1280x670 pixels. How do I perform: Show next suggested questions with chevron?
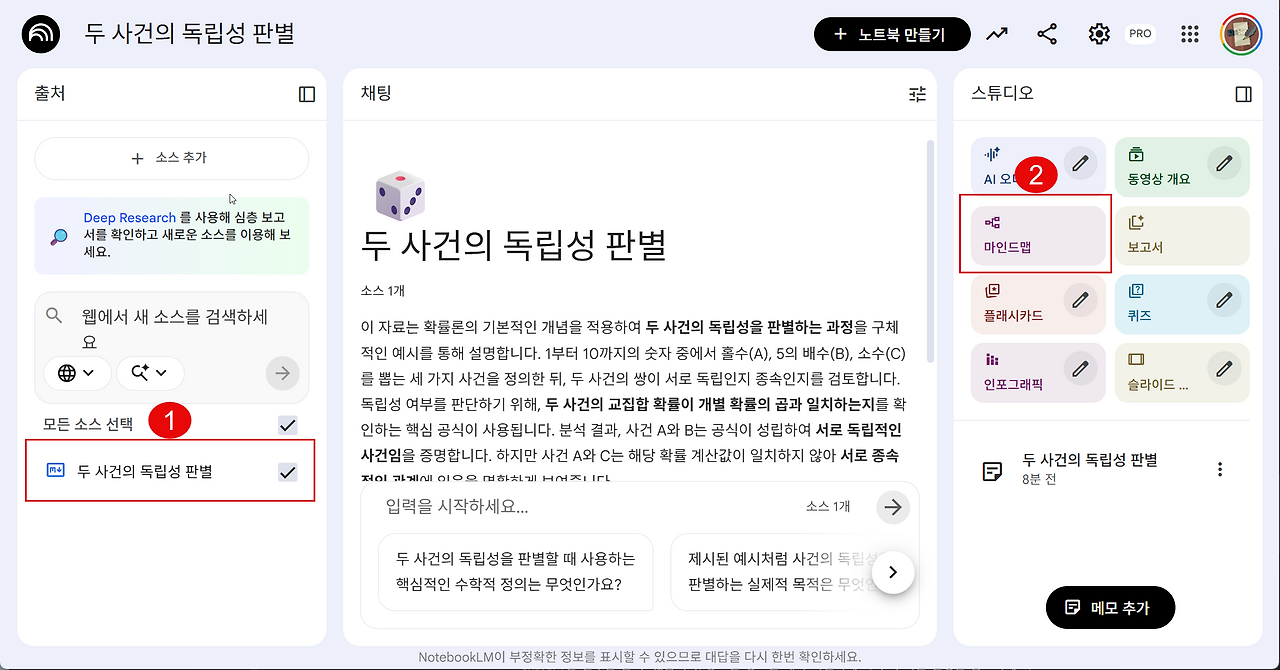pos(894,573)
